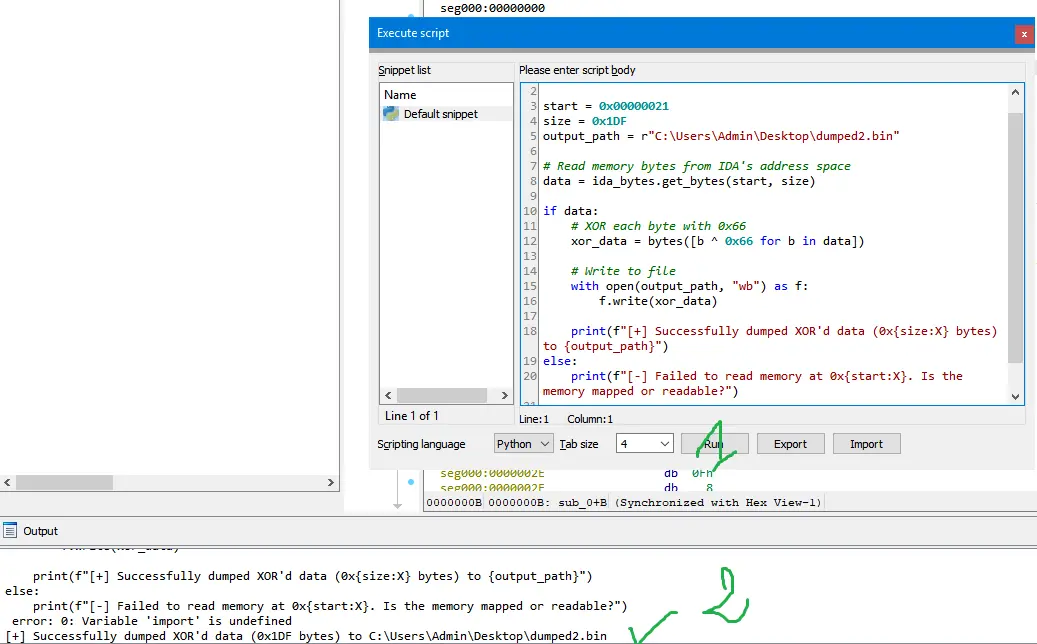
Task: Click inside the script body editor
Action: point(772,244)
